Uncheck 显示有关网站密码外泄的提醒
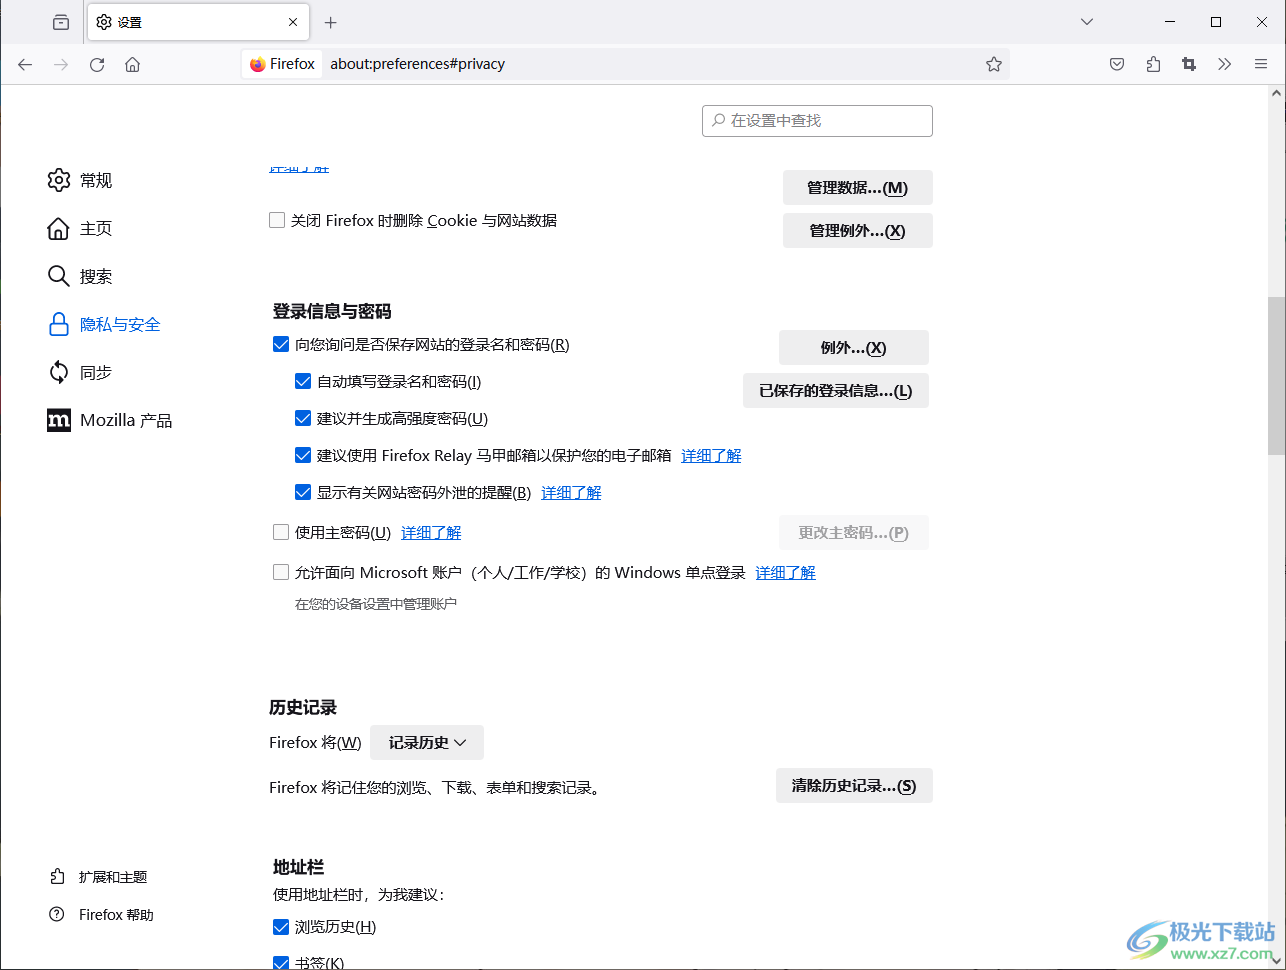The image size is (1286, 970). pos(303,492)
